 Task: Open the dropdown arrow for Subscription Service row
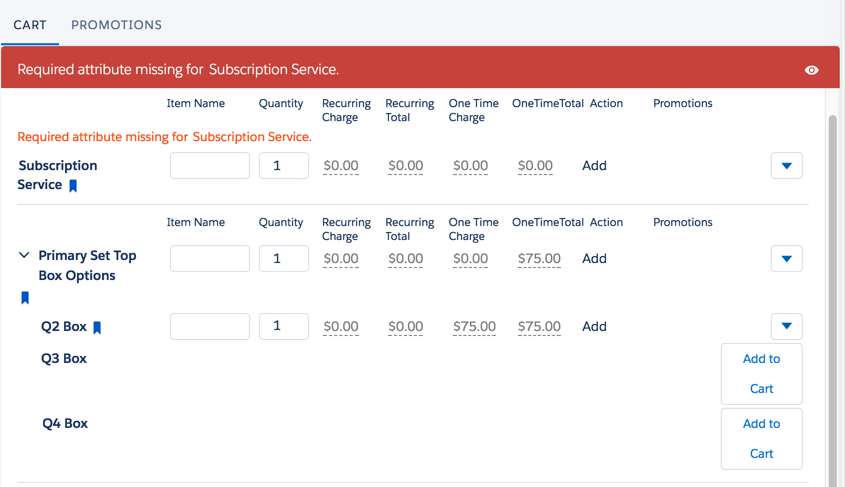pyautogui.click(x=786, y=165)
